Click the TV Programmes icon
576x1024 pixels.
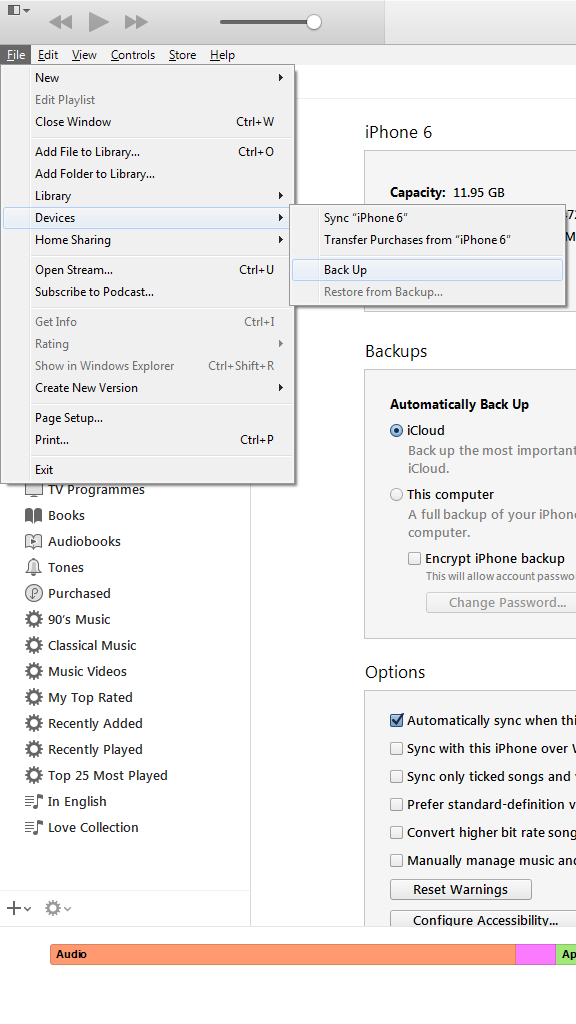[33, 490]
